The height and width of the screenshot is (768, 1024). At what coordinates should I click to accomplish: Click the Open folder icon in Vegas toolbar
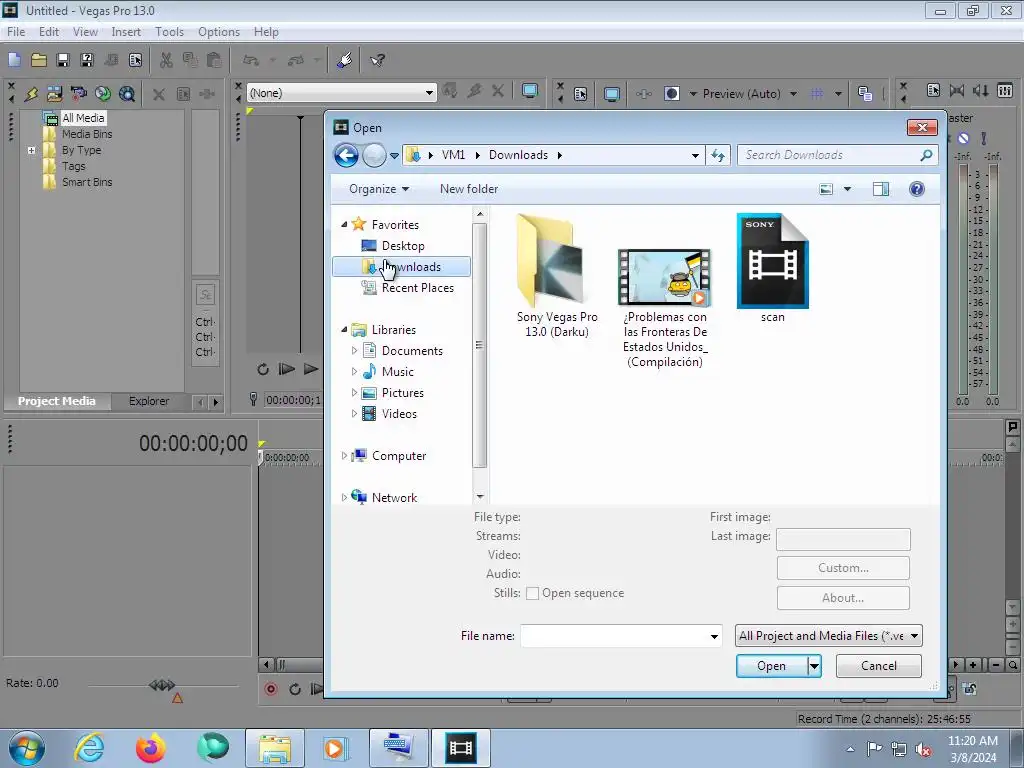click(x=39, y=60)
